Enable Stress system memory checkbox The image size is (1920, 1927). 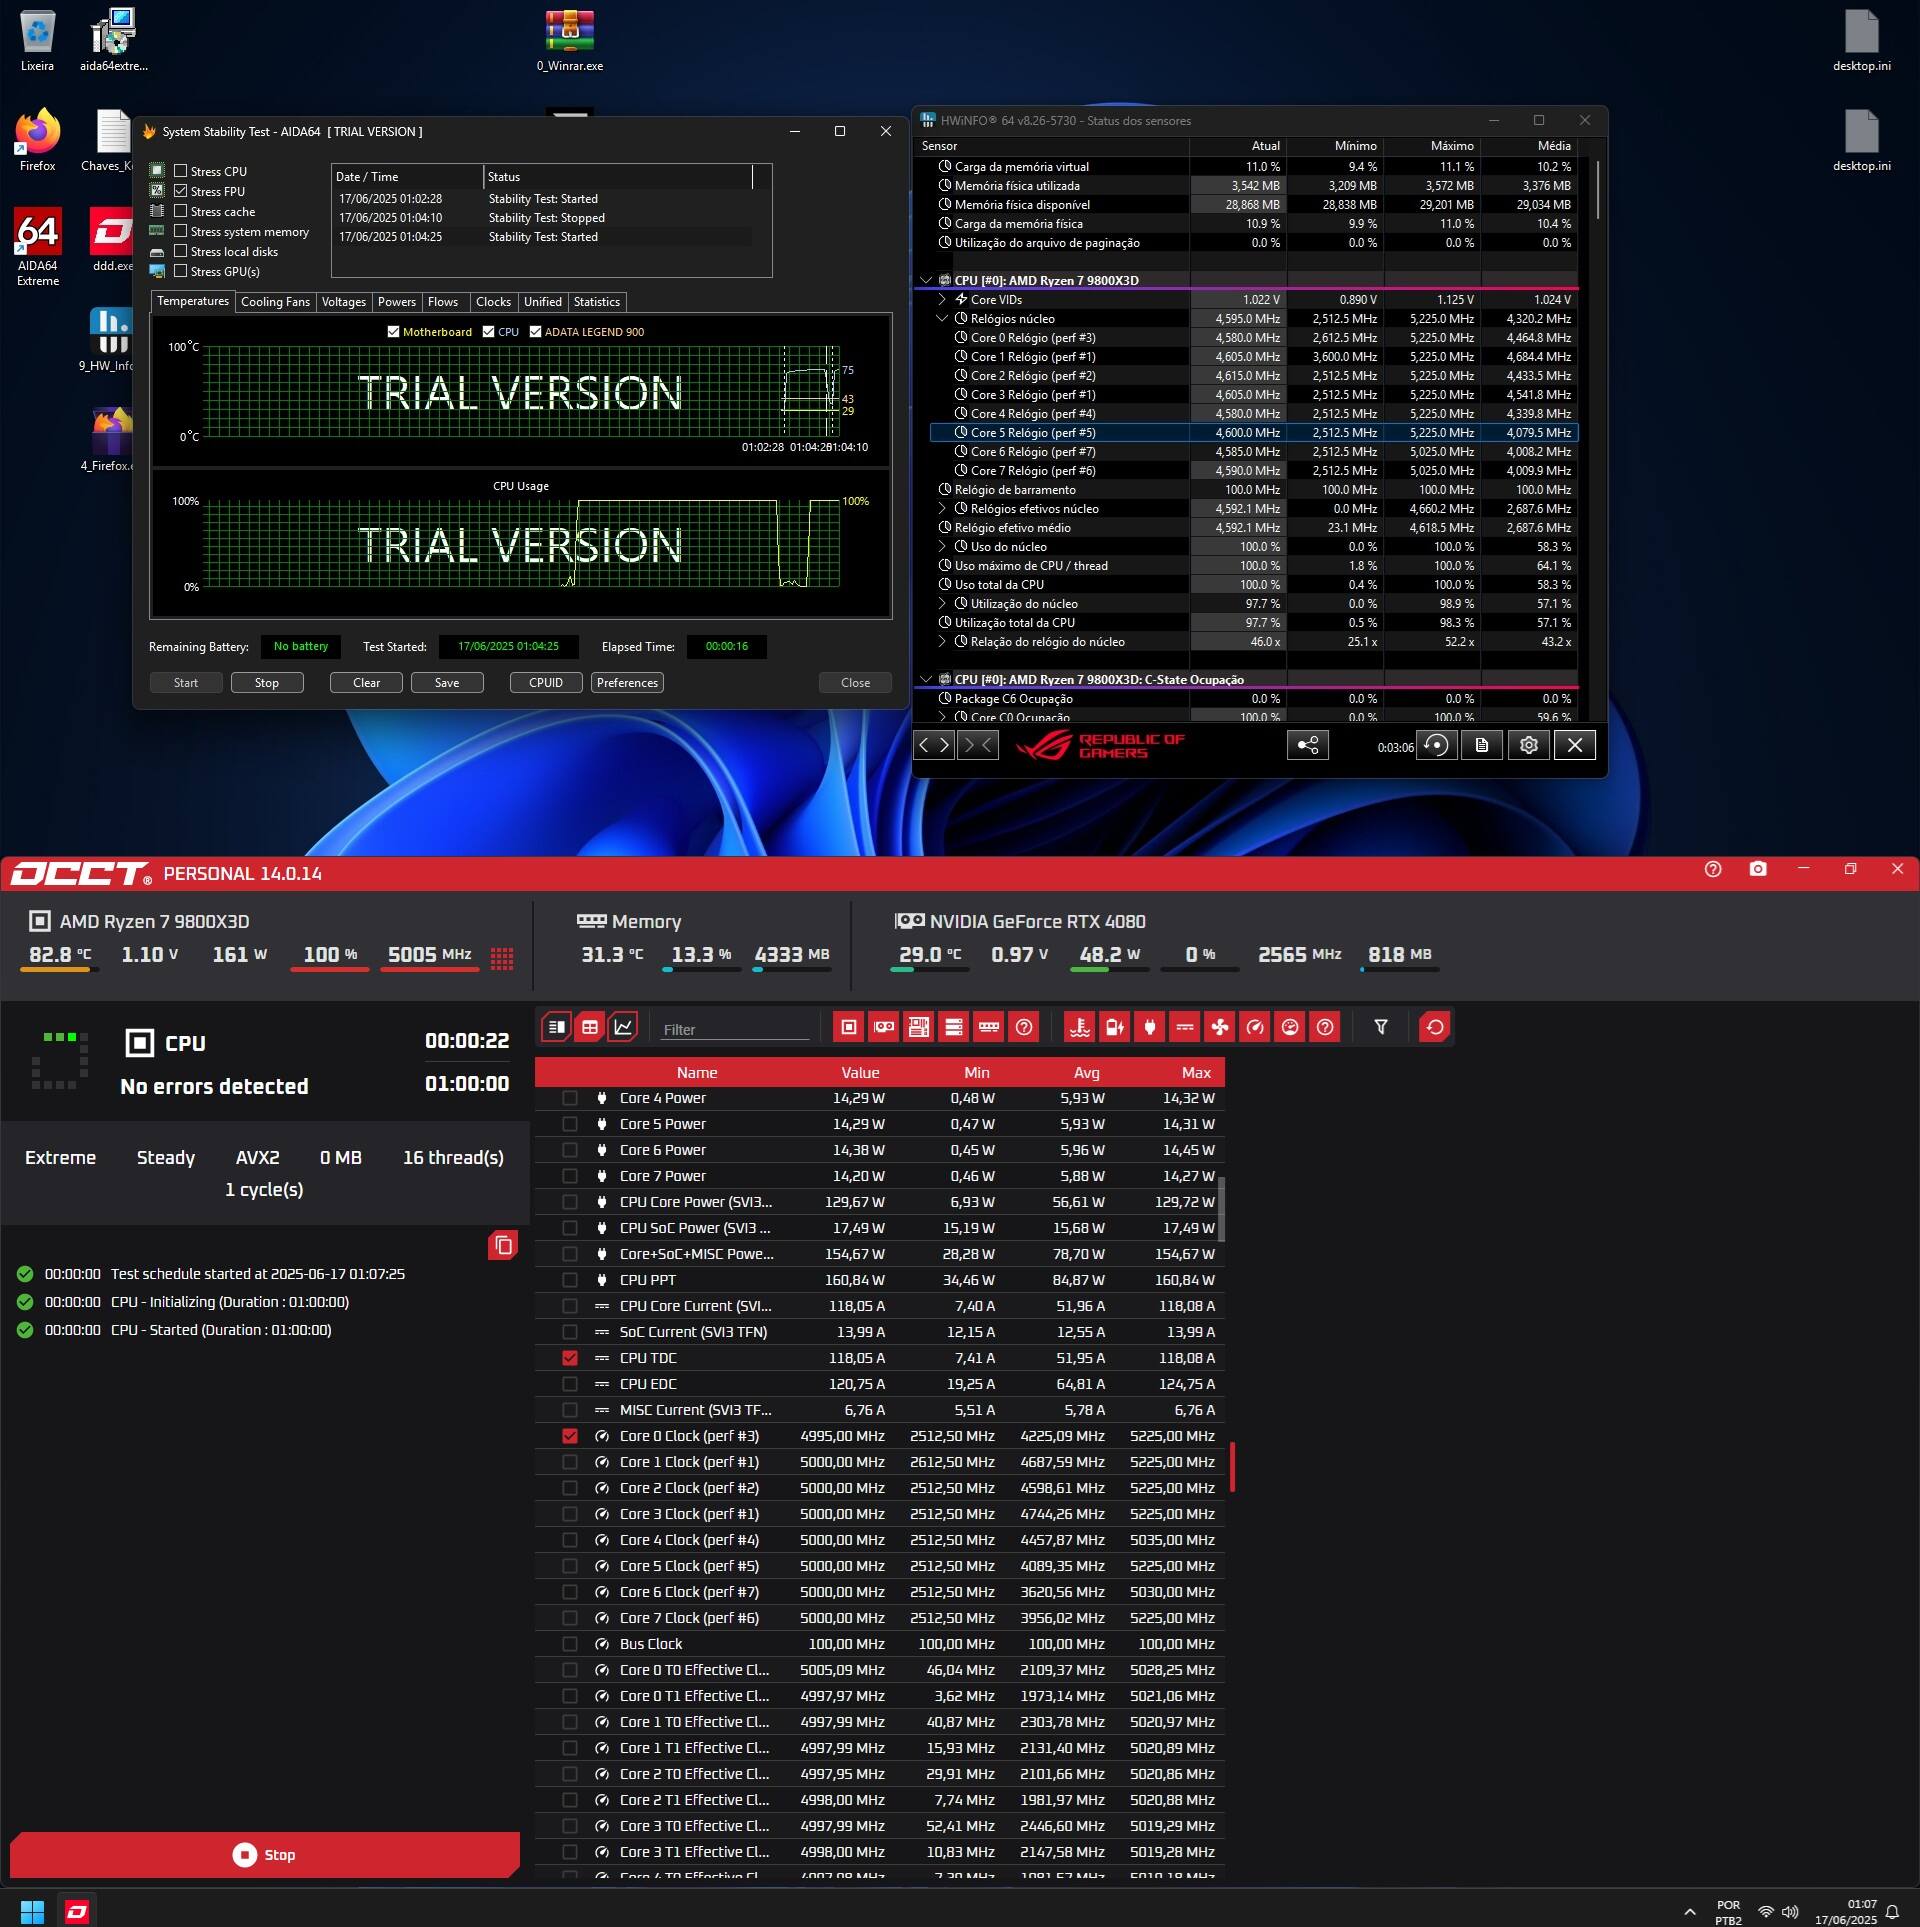(181, 231)
